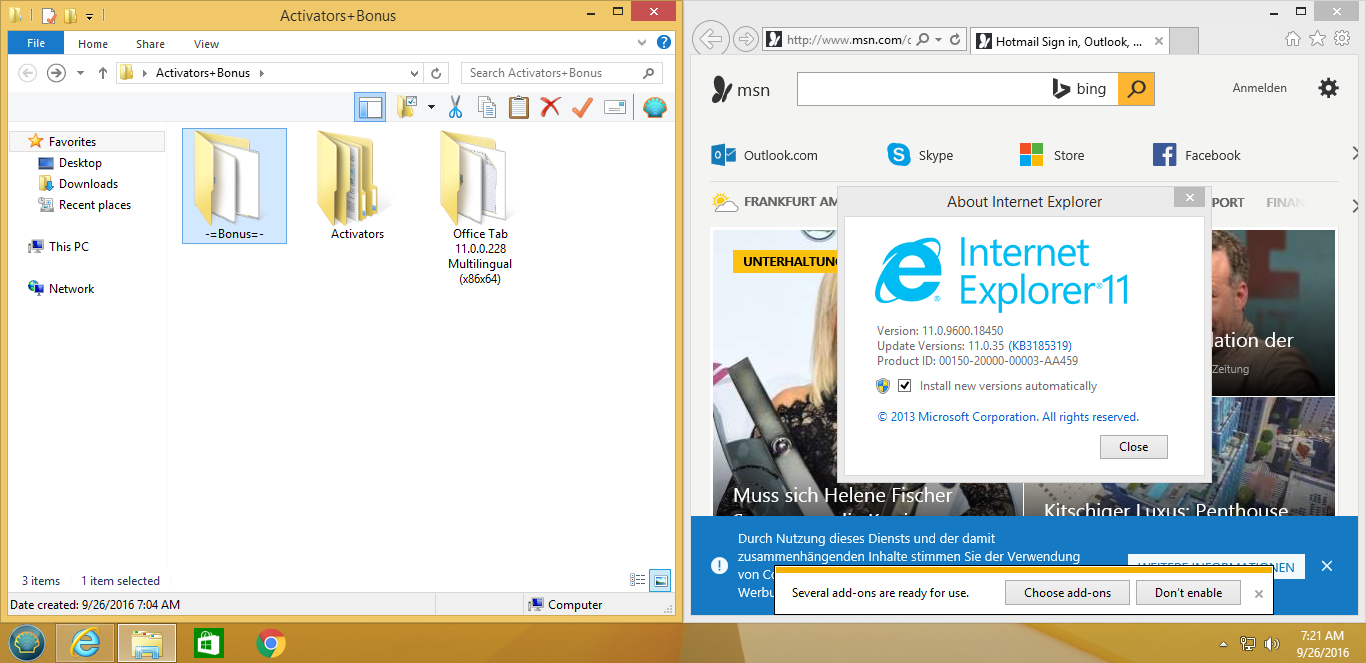1366x663 pixels.
Task: Select the -=Bonus=- folder
Action: pyautogui.click(x=234, y=186)
